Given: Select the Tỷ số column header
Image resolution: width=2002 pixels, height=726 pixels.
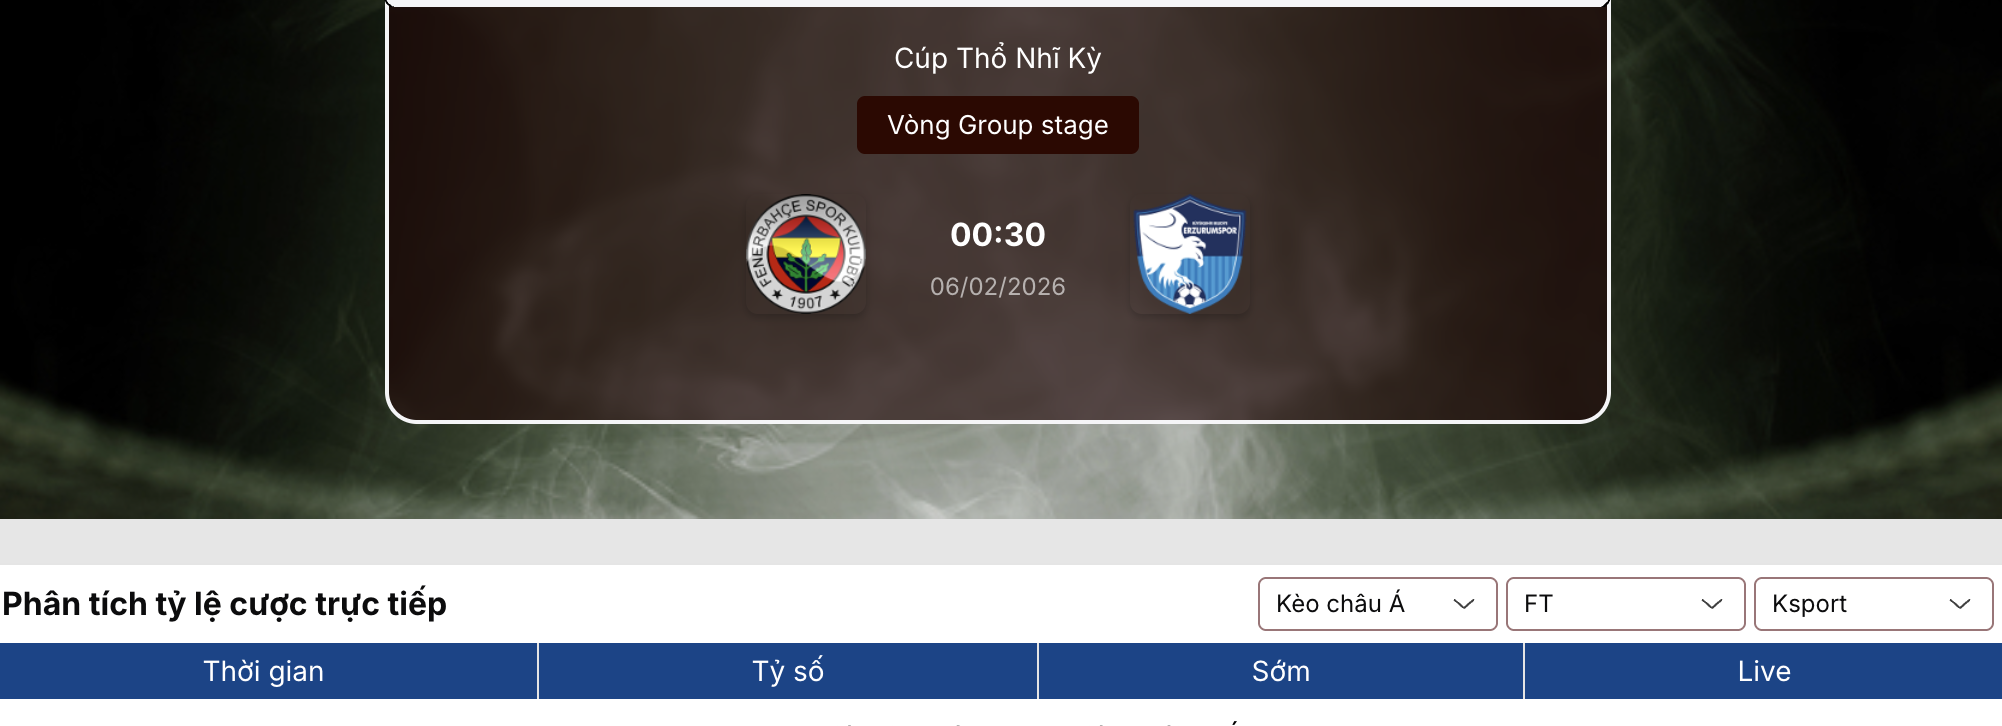Looking at the screenshot, I should tap(788, 671).
